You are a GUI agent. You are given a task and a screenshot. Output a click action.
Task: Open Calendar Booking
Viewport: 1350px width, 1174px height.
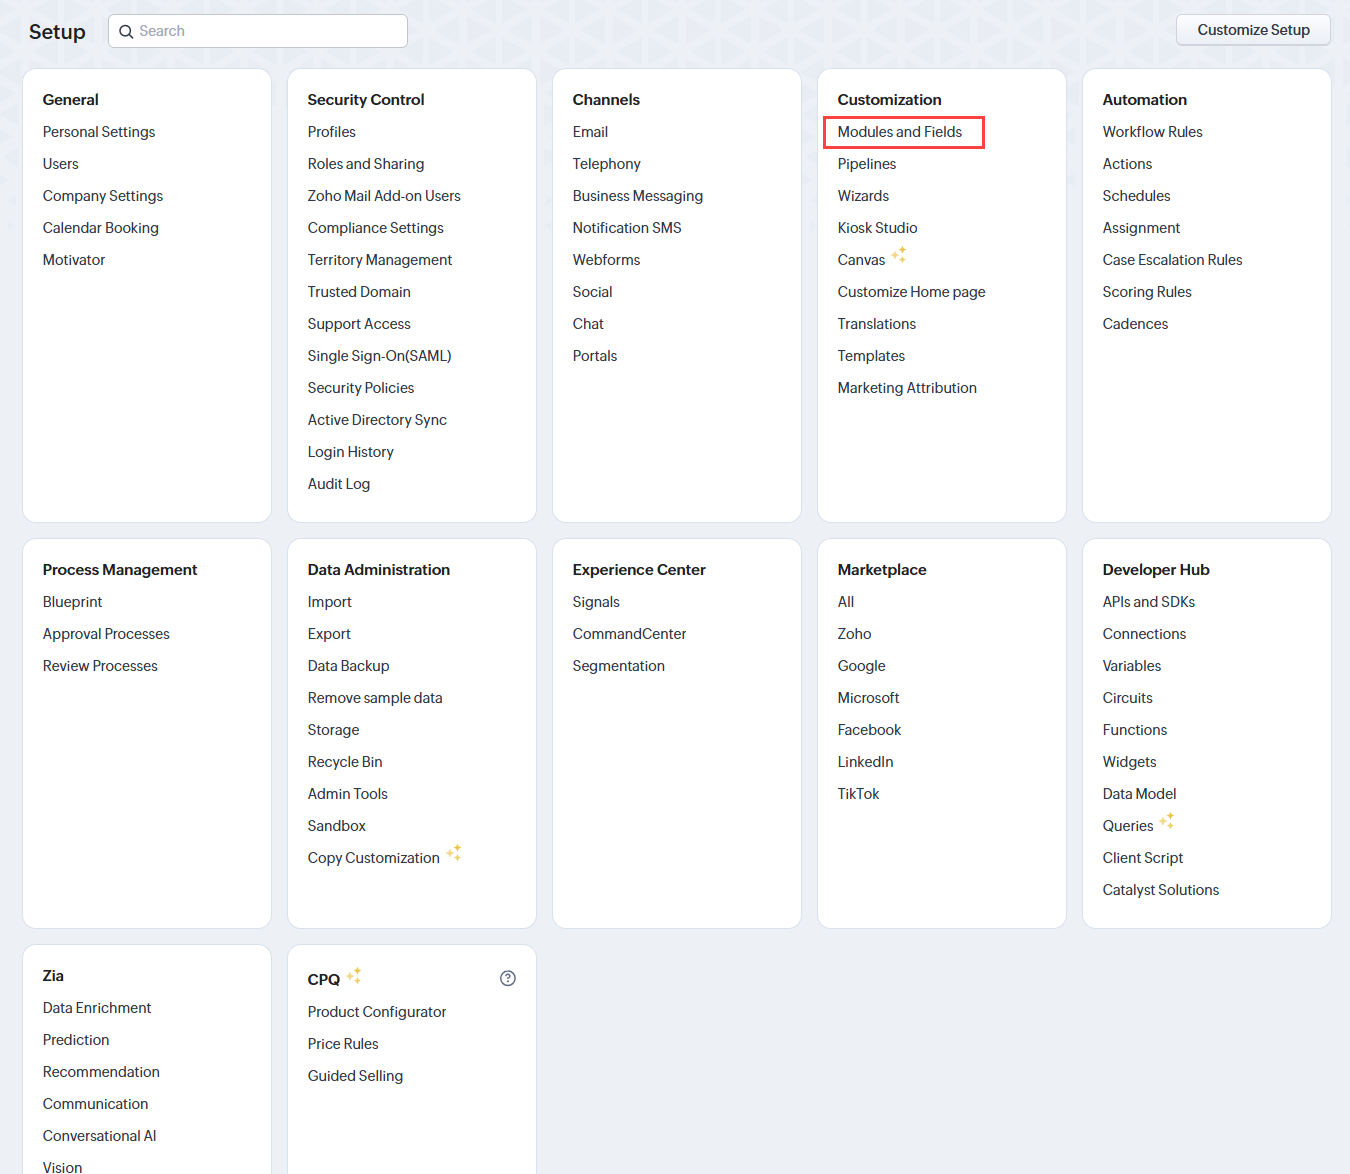101,228
